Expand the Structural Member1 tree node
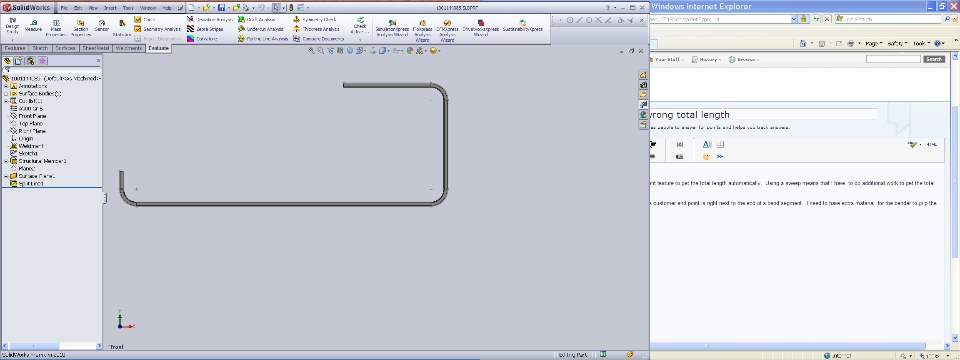The image size is (960, 360). (x=6, y=161)
